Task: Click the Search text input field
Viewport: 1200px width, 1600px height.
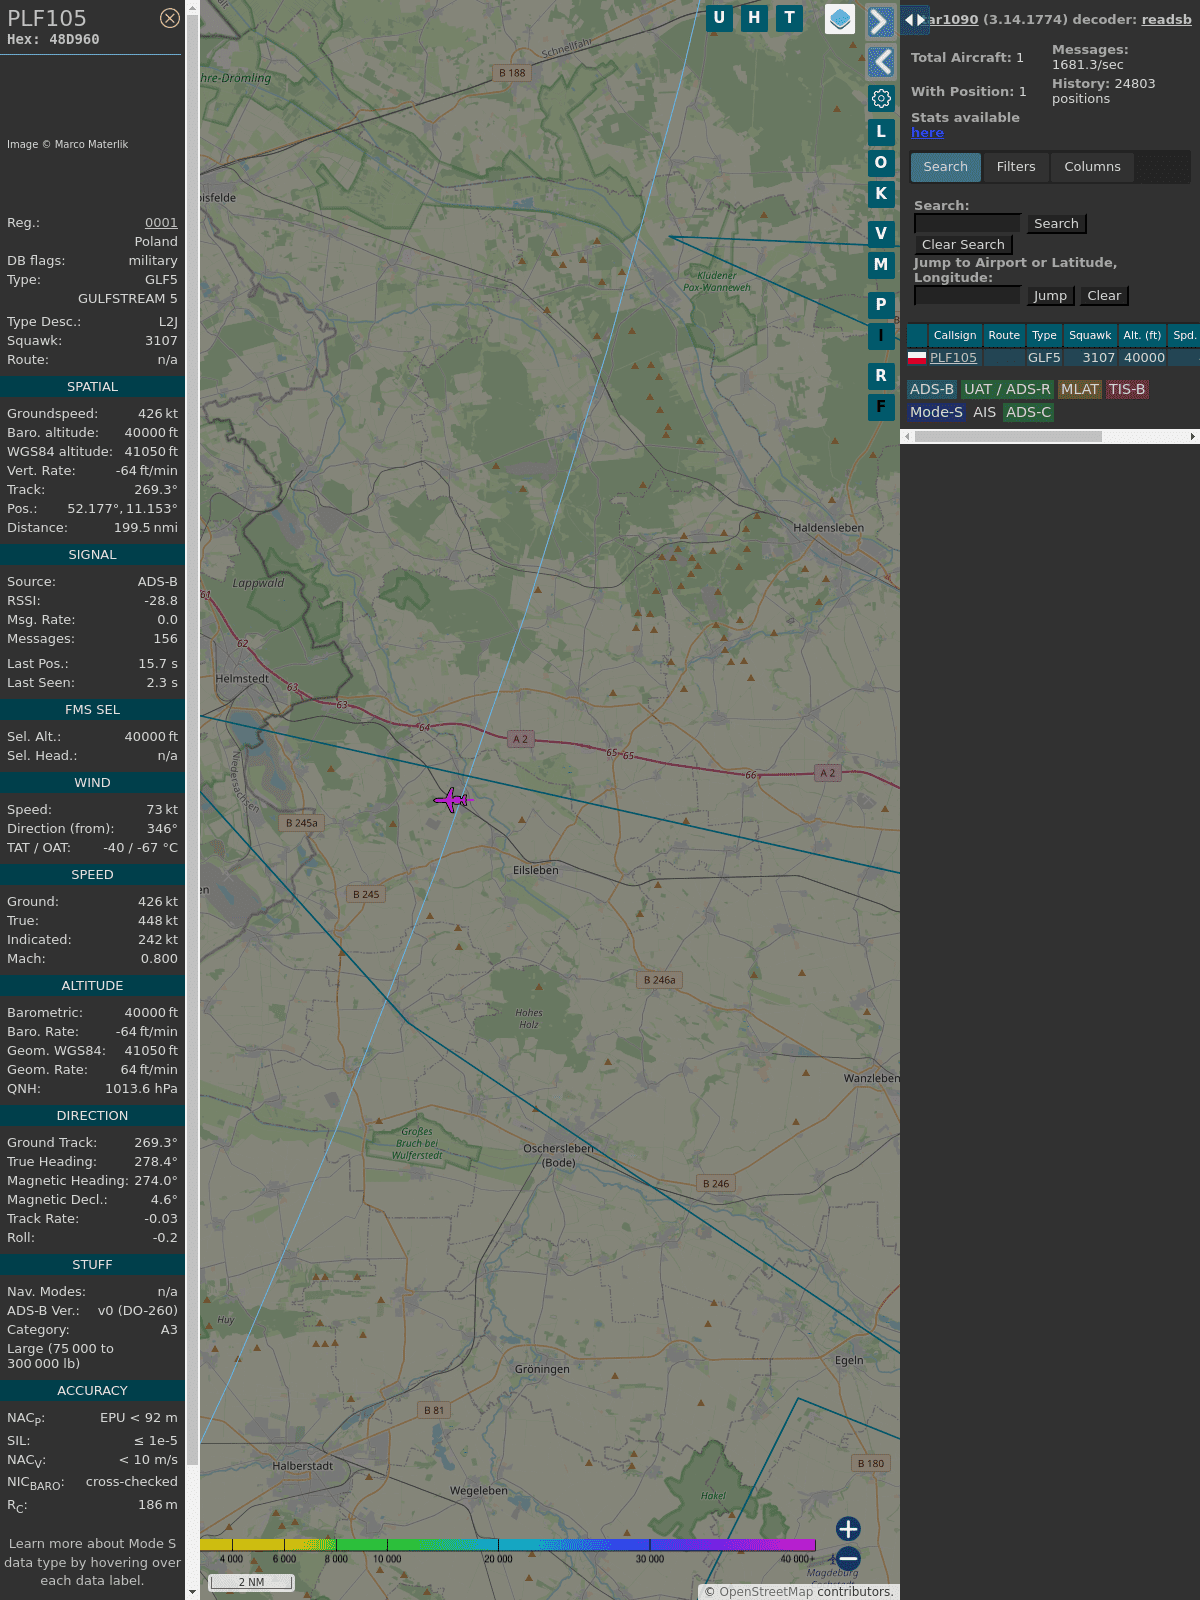Action: [x=968, y=224]
